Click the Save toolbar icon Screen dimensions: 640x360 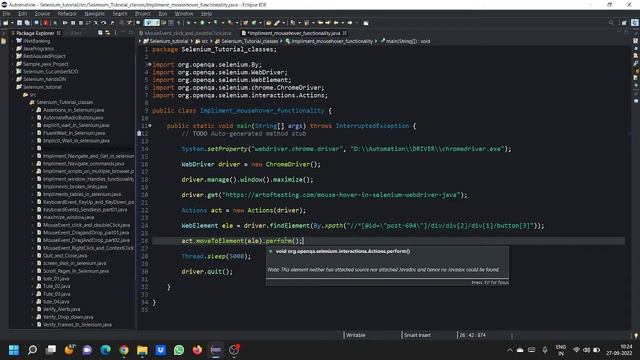coord(19,23)
